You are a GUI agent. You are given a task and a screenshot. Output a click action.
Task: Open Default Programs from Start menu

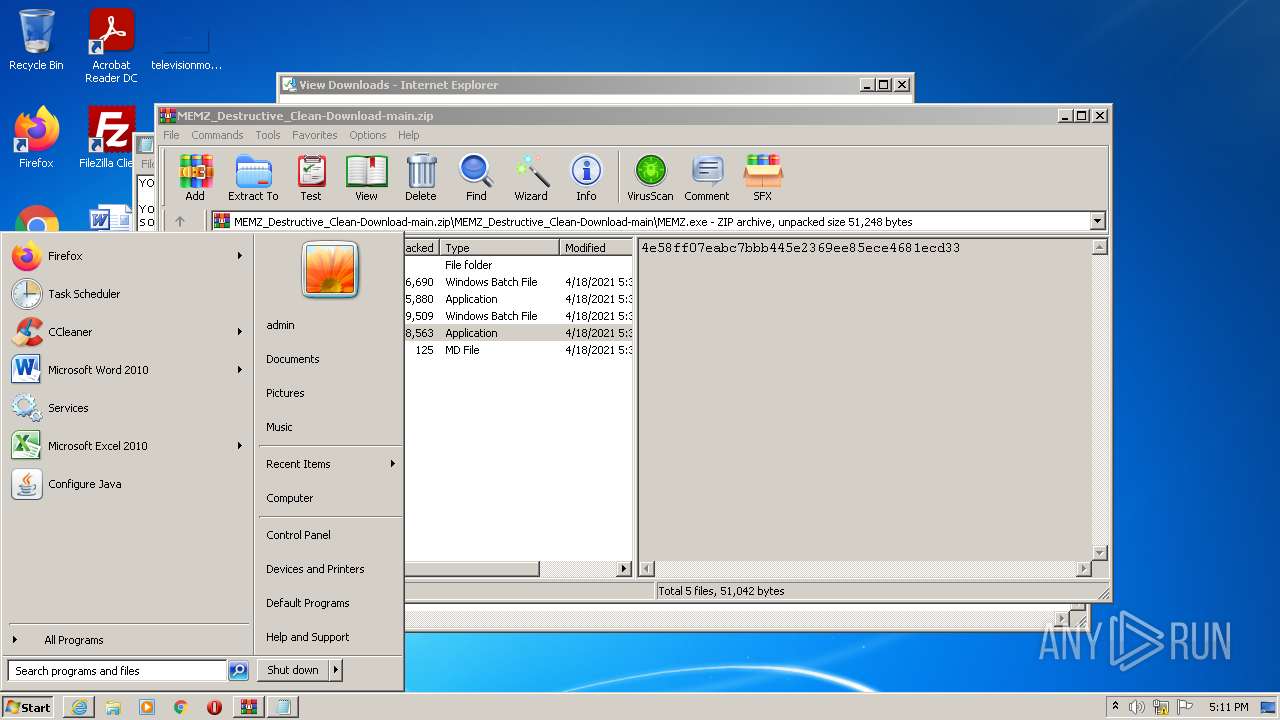308,603
